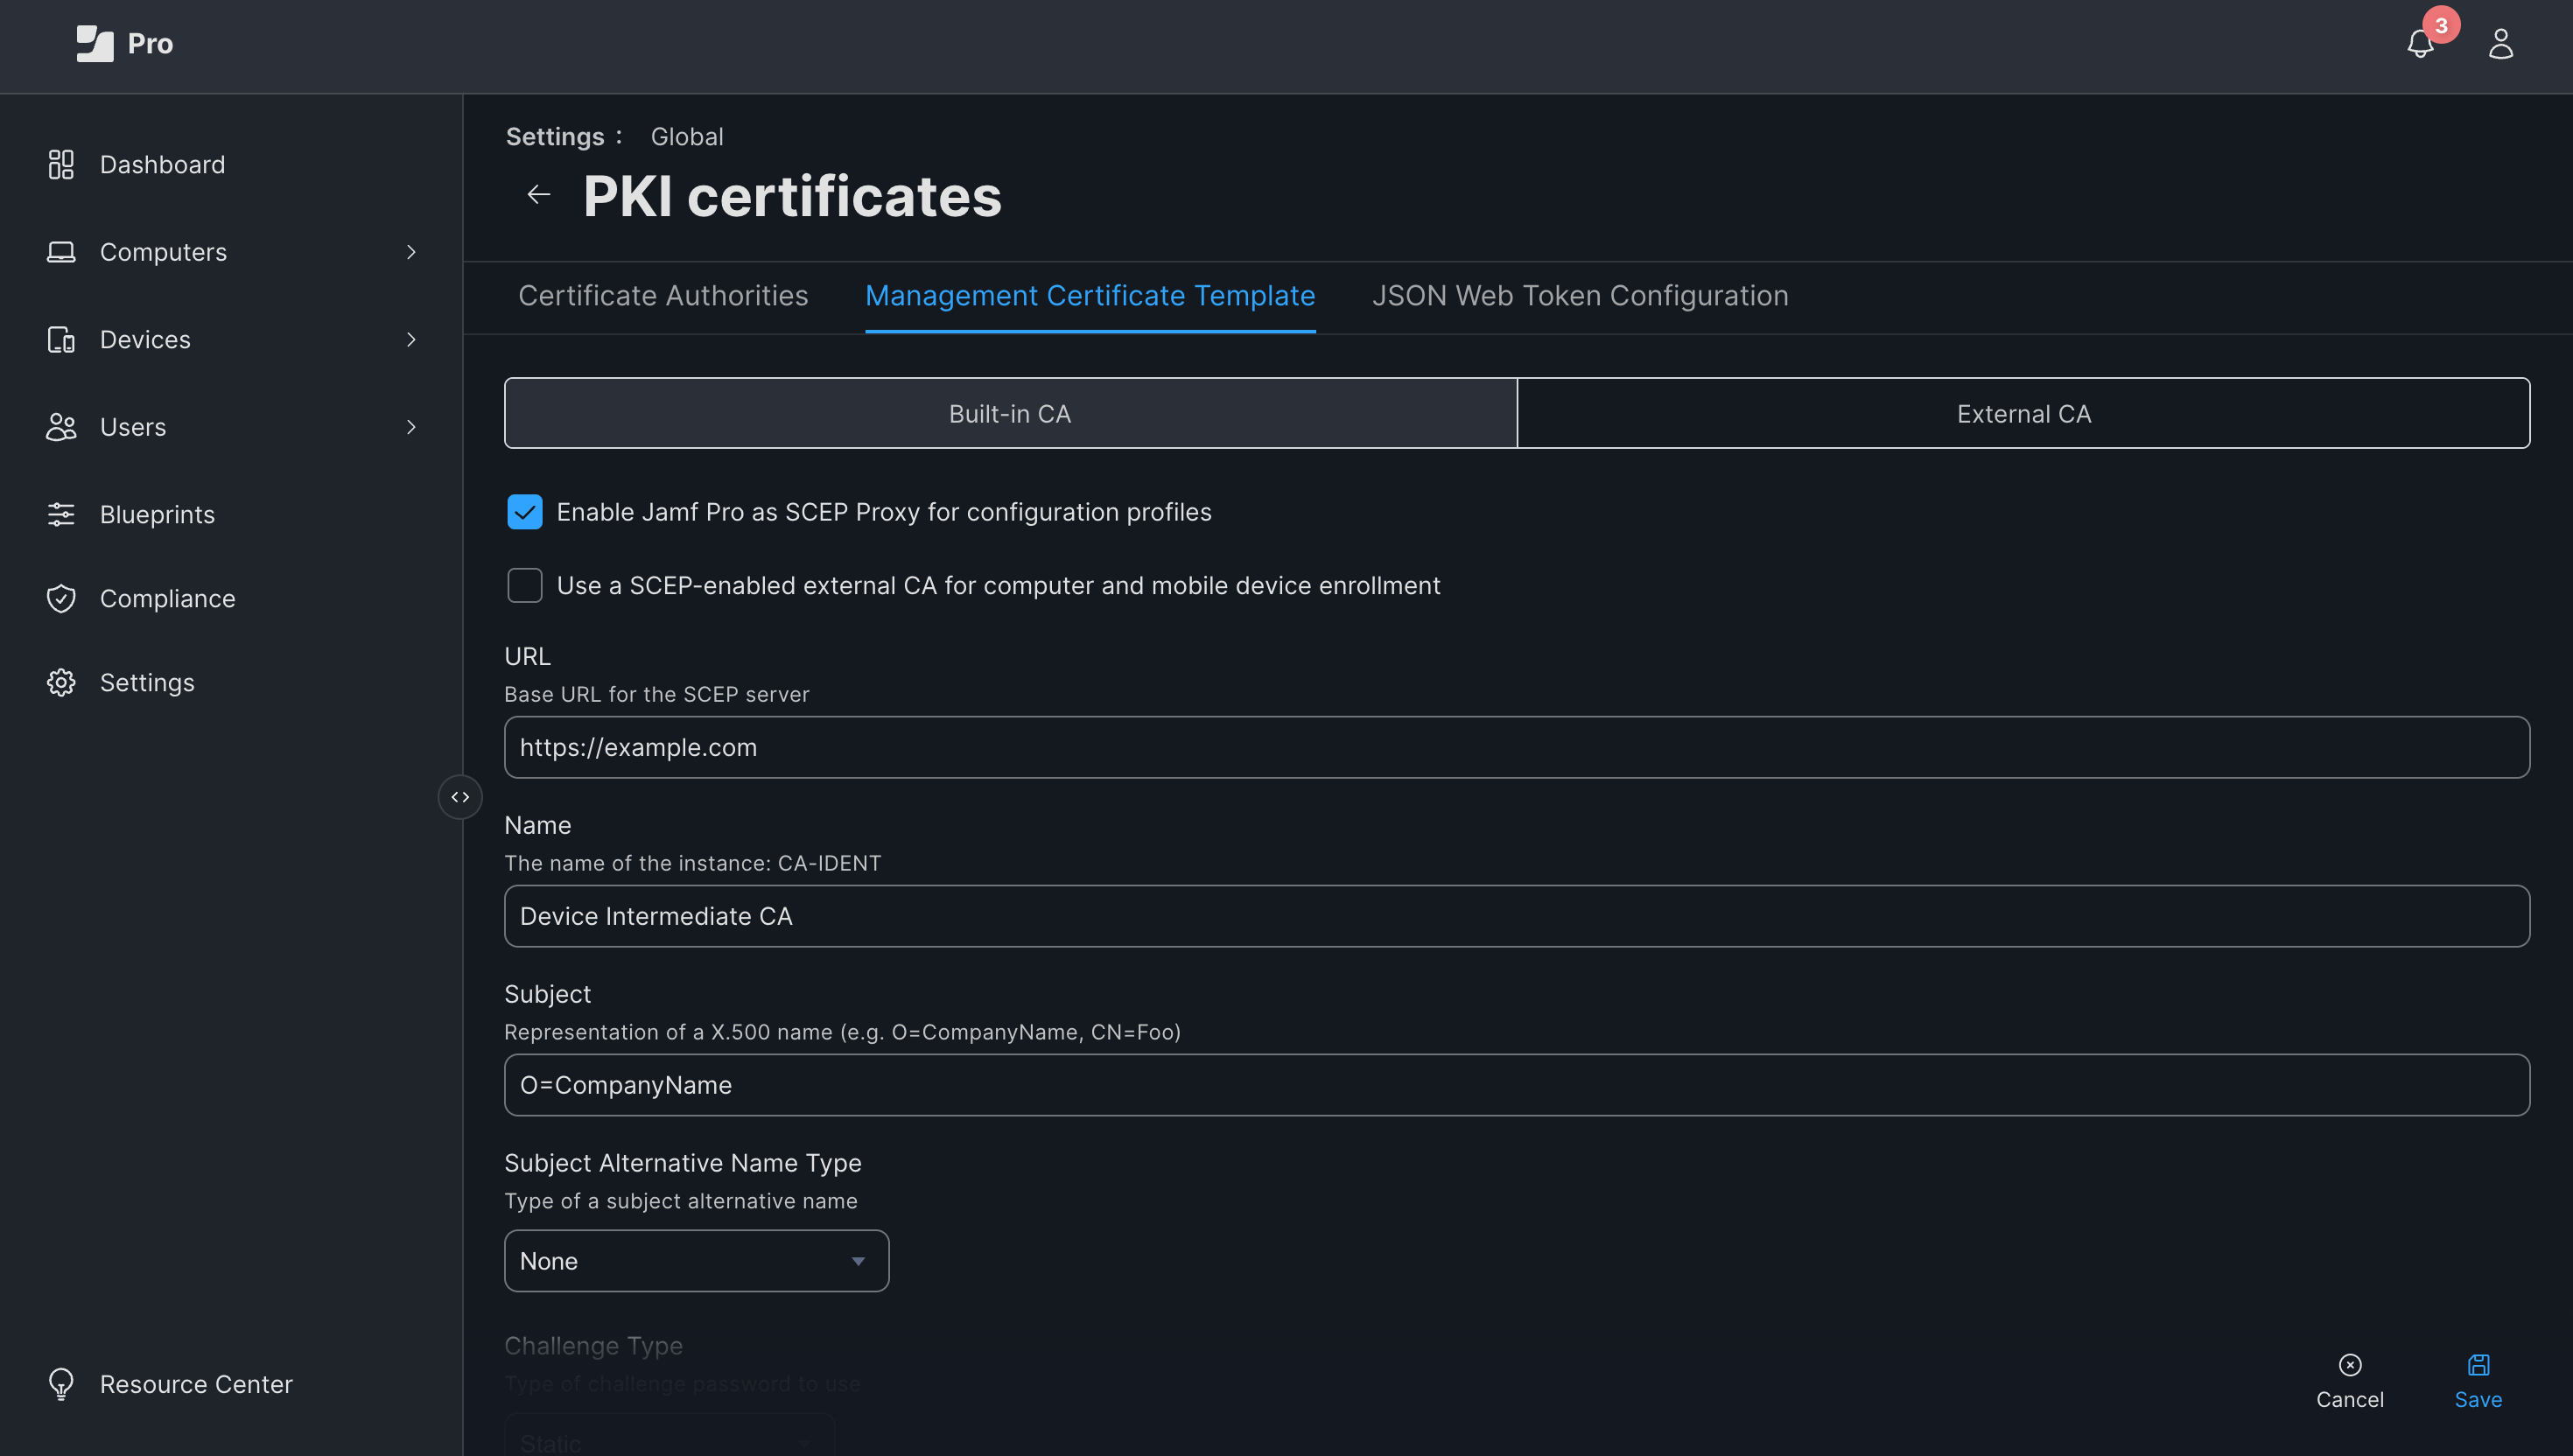Click the Cancel button
Image resolution: width=2573 pixels, height=1456 pixels.
2349,1381
